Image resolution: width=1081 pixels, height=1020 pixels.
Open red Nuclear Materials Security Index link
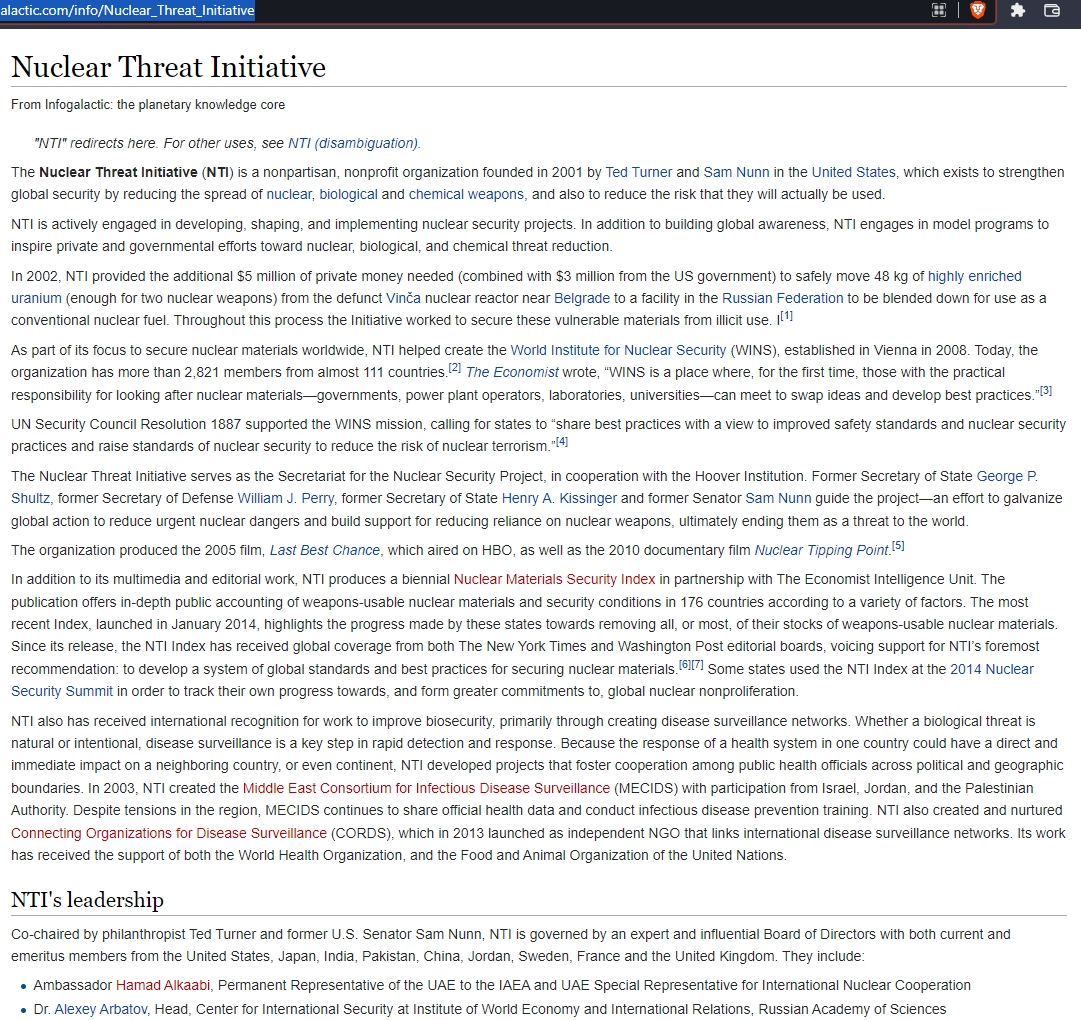(554, 580)
